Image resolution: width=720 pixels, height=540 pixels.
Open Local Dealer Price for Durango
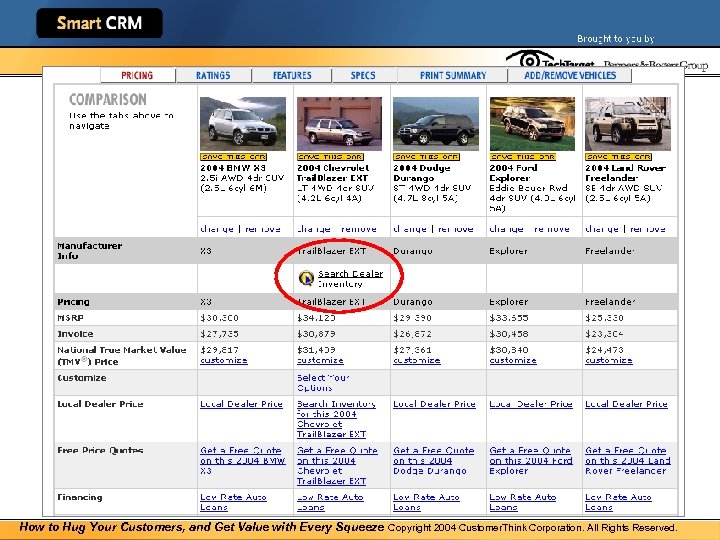click(x=434, y=404)
